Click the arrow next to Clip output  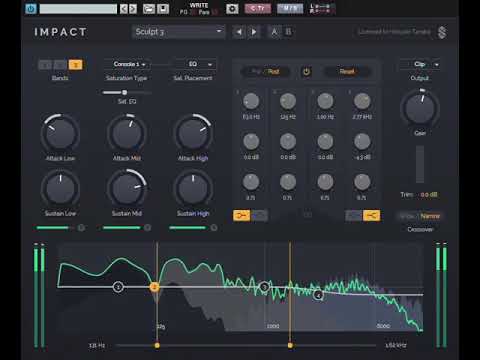point(436,65)
